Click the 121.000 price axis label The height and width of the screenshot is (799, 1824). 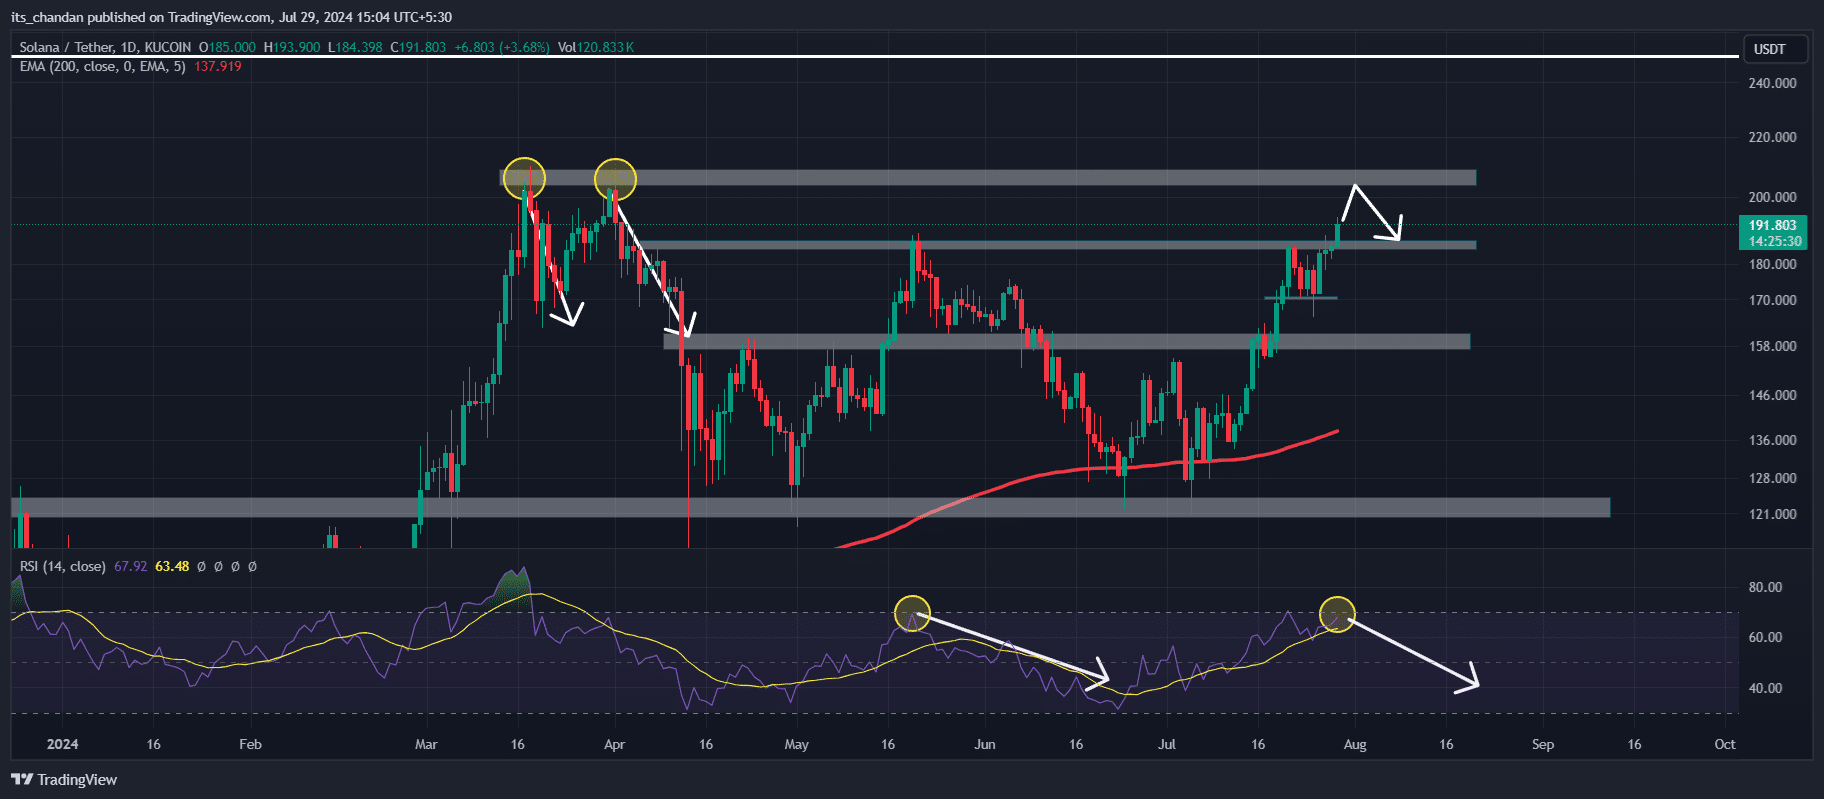(1772, 514)
